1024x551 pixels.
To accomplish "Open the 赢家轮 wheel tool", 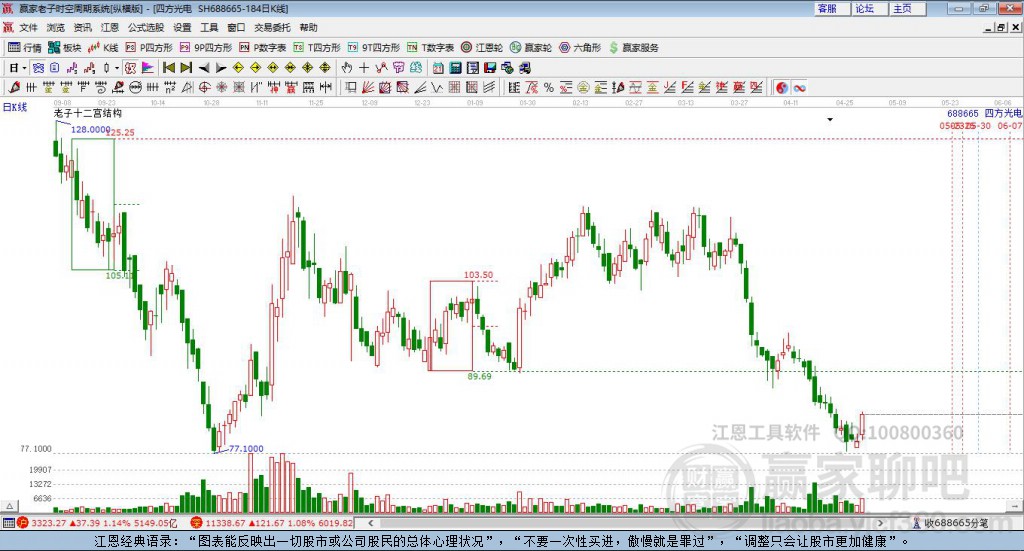I will click(x=531, y=48).
